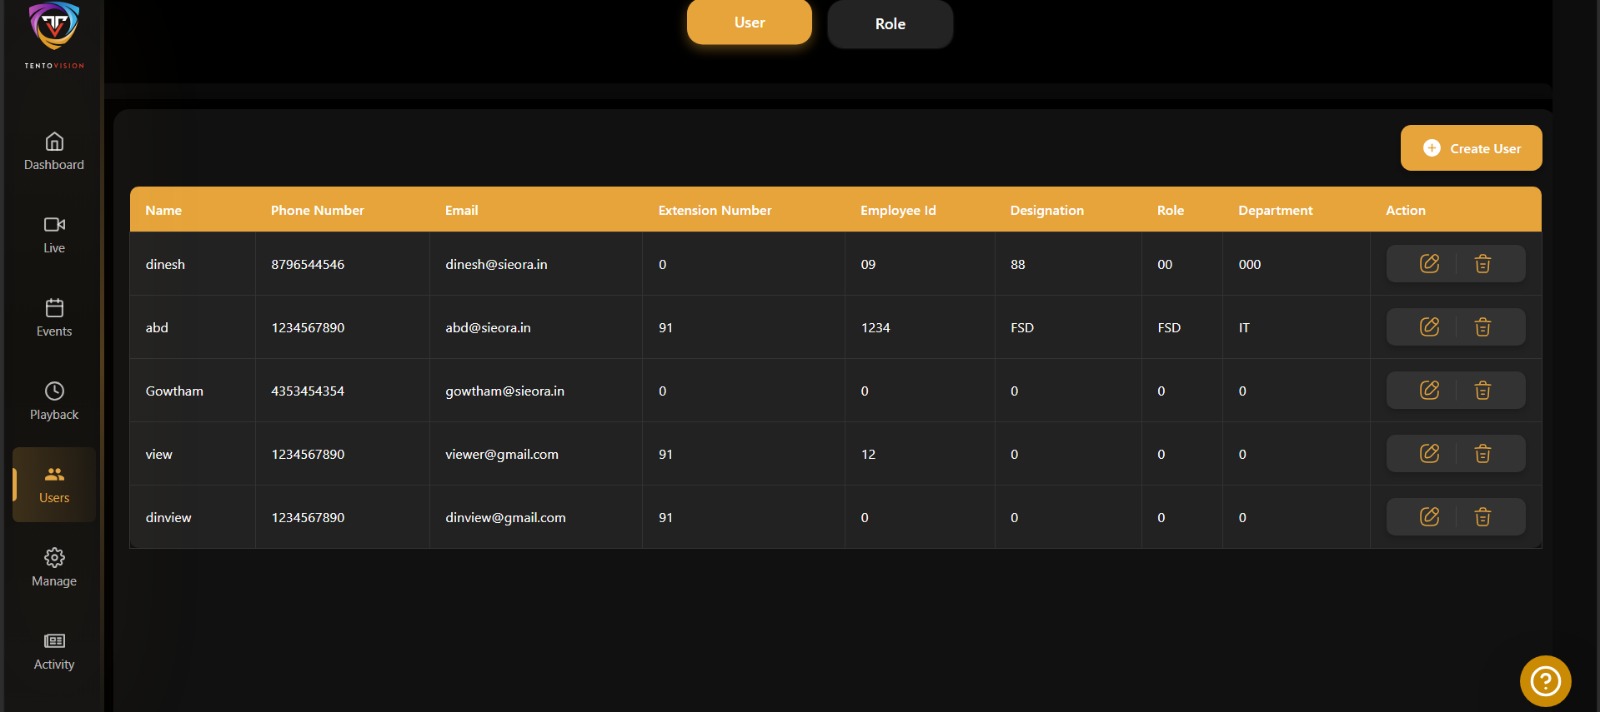Click the edit icon for dinesh
This screenshot has height=712, width=1600.
pyautogui.click(x=1429, y=264)
